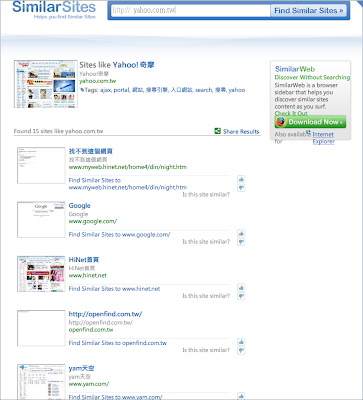Screen dimensions: 363x400
Task: Open the yam天空 result title
Action: [x=81, y=368]
